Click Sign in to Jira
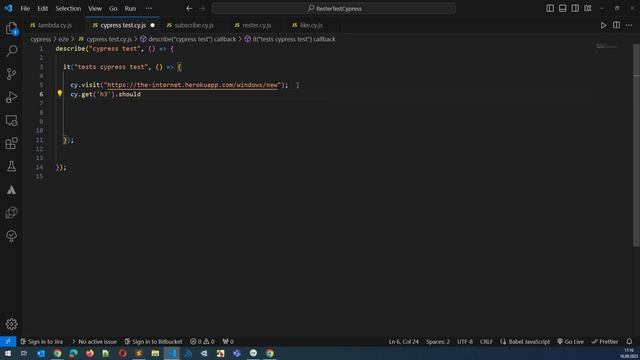 pyautogui.click(x=42, y=341)
